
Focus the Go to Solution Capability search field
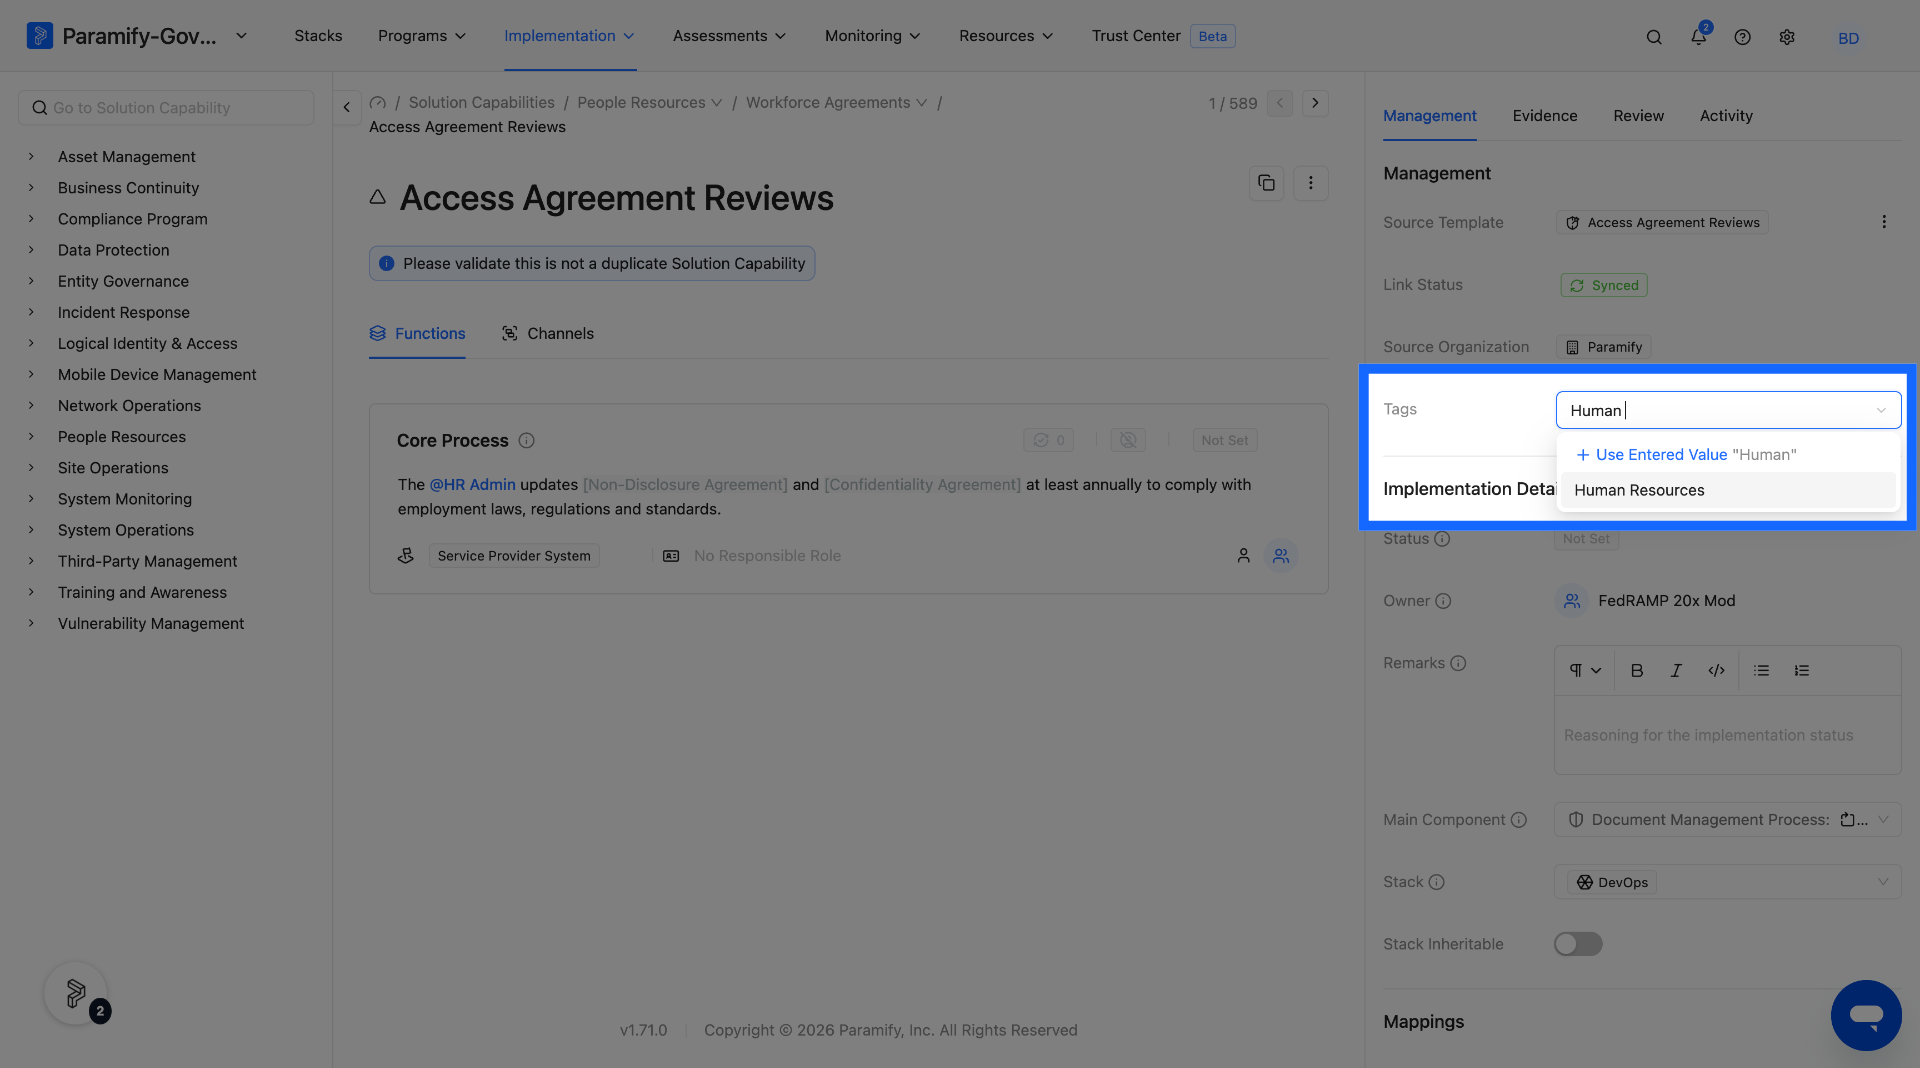click(x=166, y=108)
